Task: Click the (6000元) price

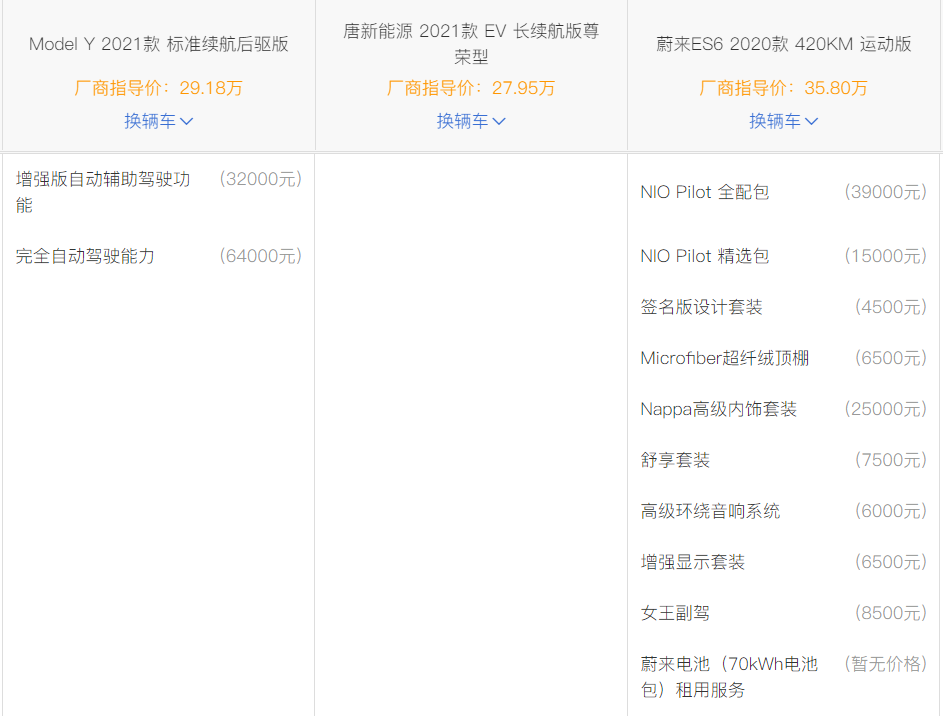Action: [x=891, y=512]
